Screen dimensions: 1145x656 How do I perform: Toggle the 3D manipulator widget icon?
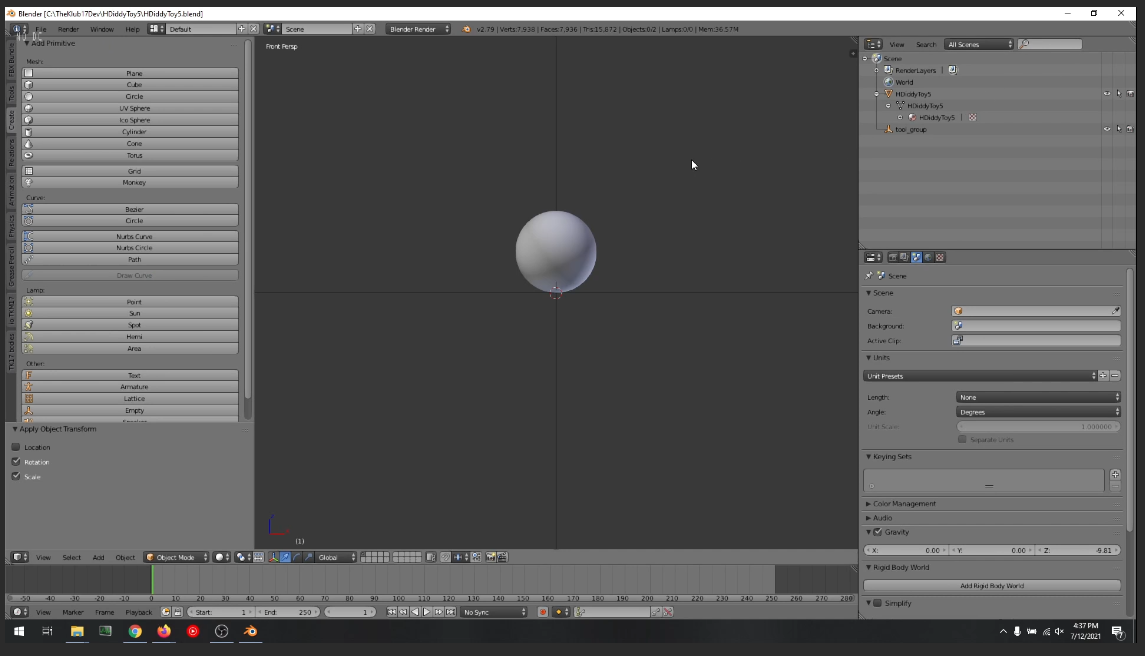pos(274,557)
